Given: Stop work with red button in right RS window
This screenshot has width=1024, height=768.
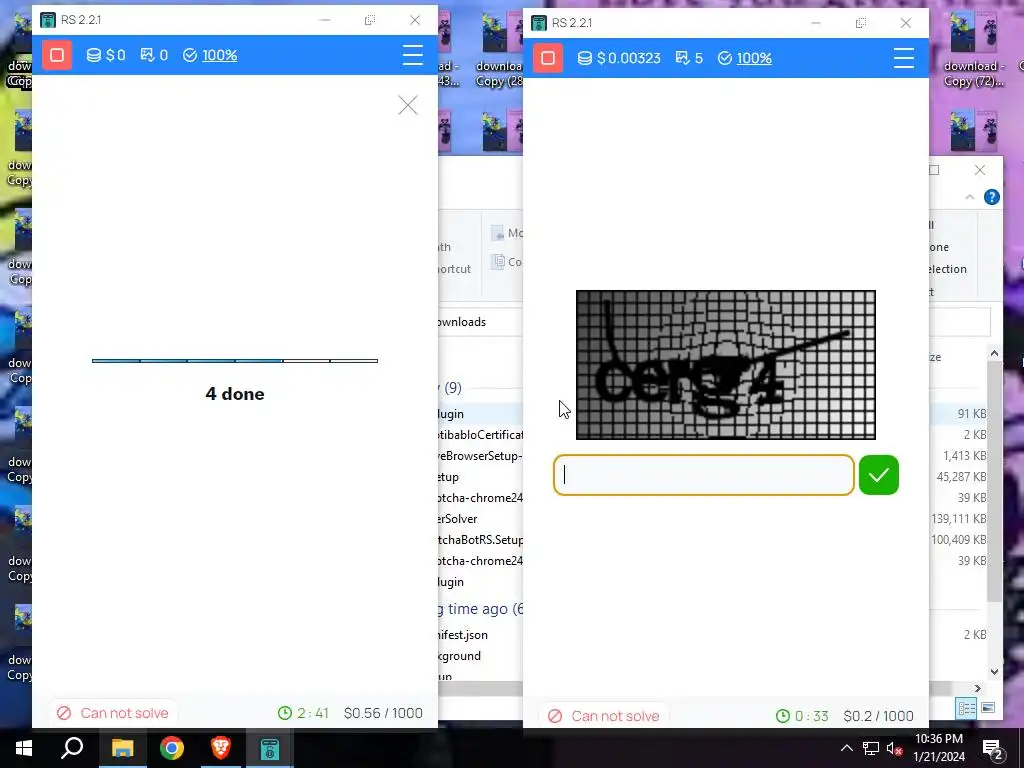Looking at the screenshot, I should tap(548, 58).
